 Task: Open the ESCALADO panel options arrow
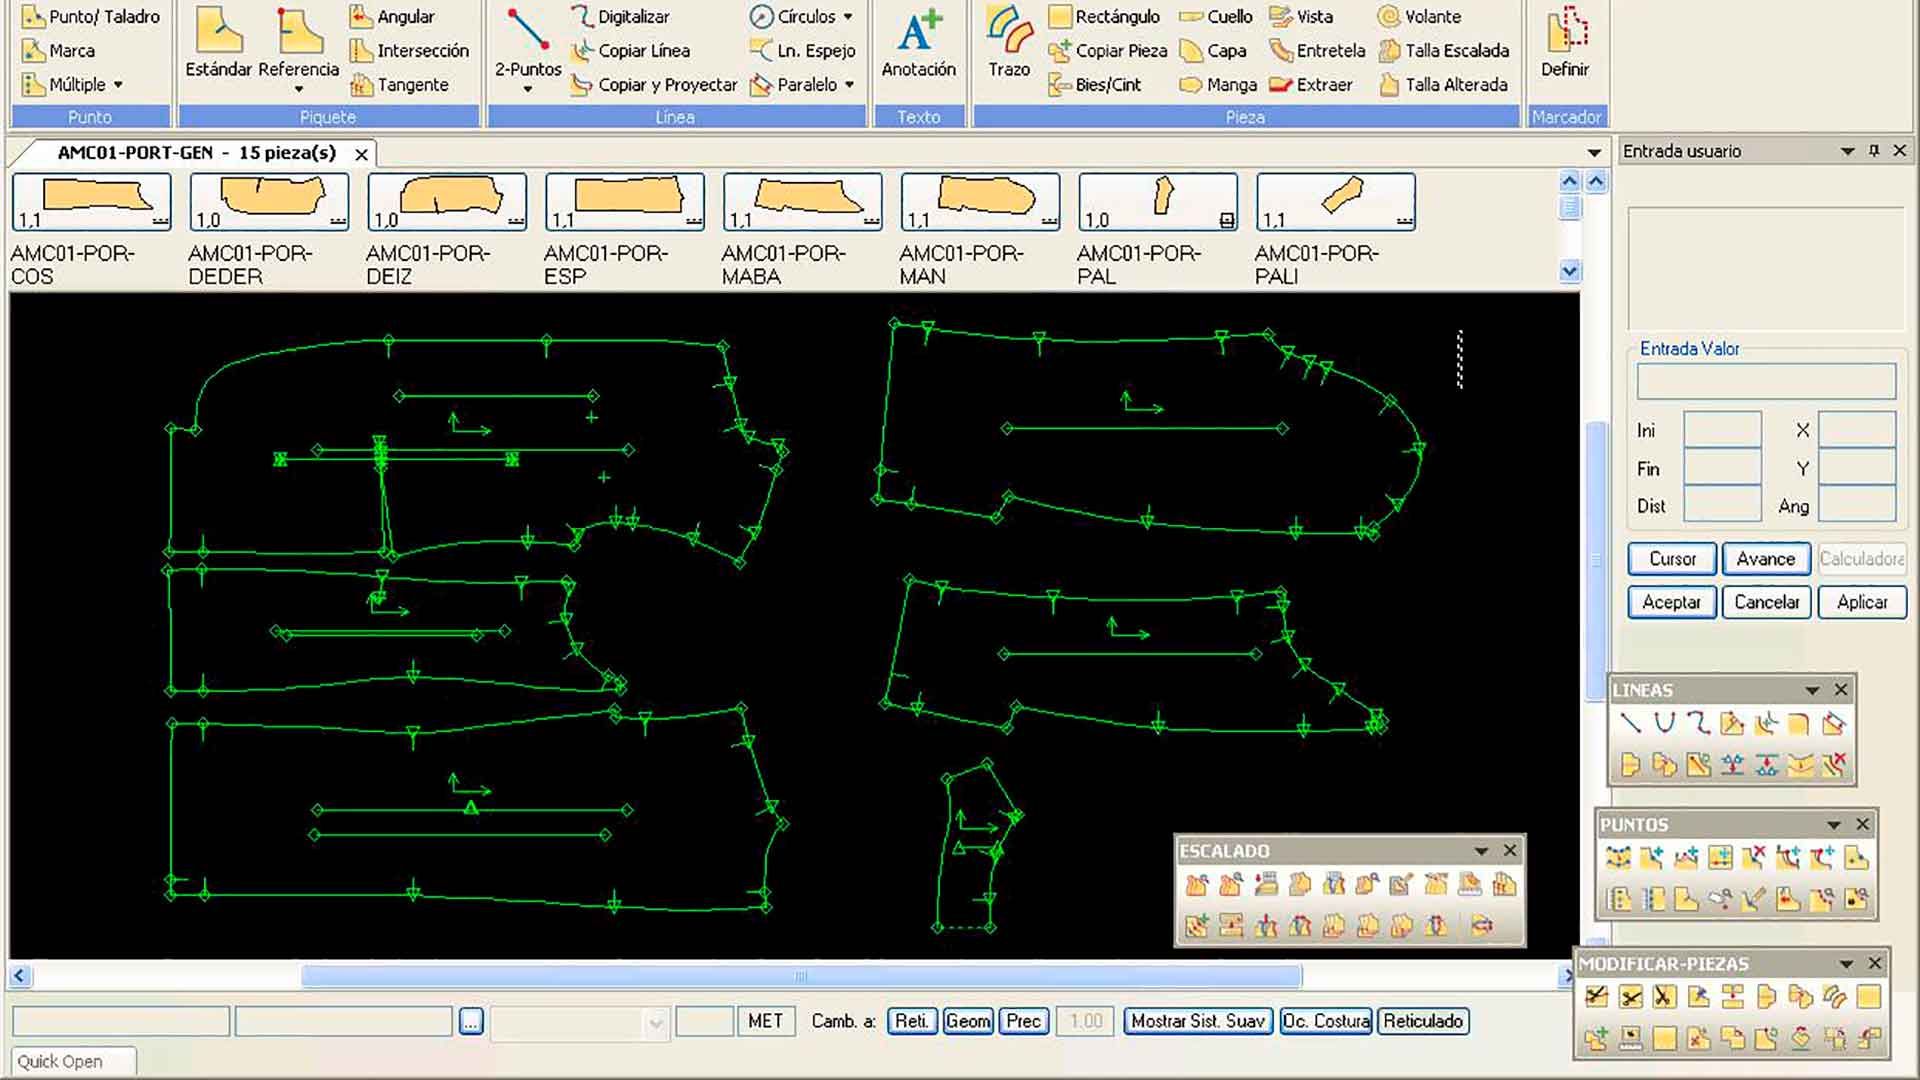[x=1481, y=851]
